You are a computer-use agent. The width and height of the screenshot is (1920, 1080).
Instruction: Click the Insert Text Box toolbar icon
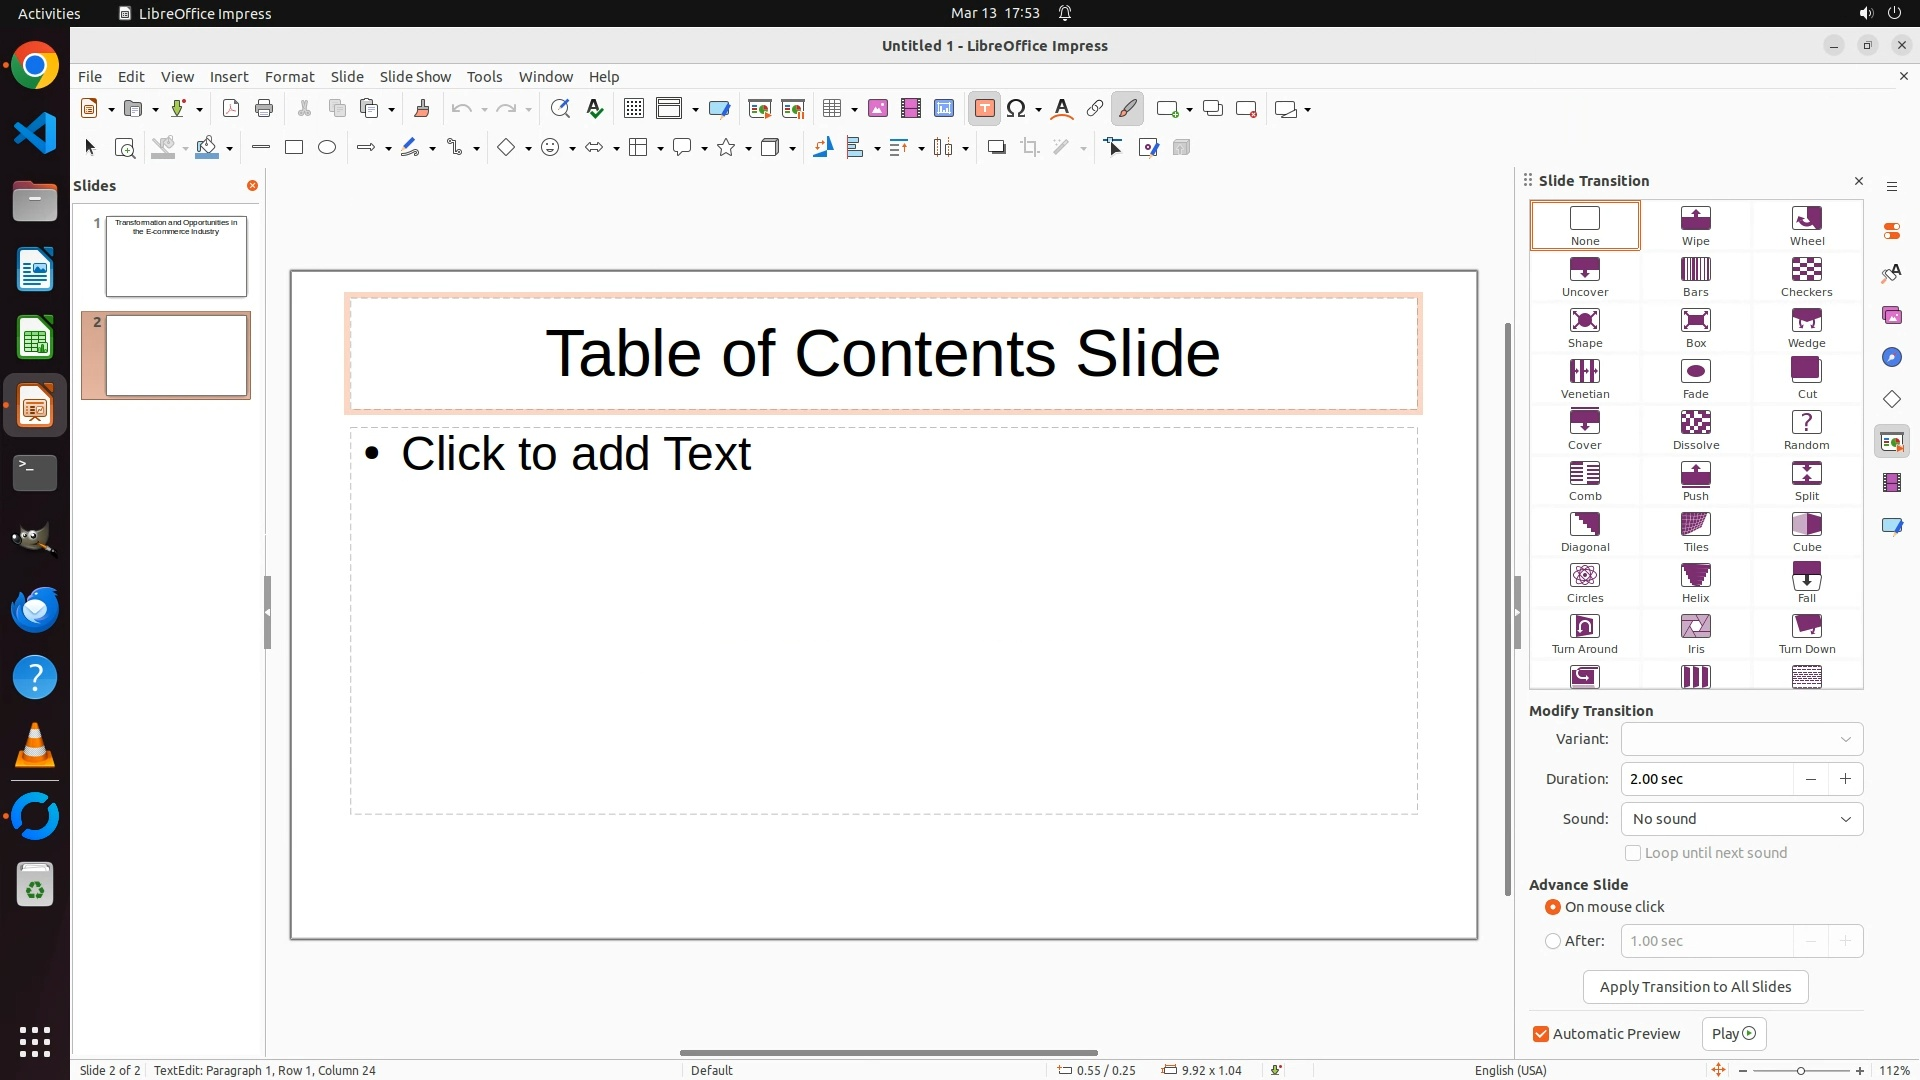coord(984,109)
